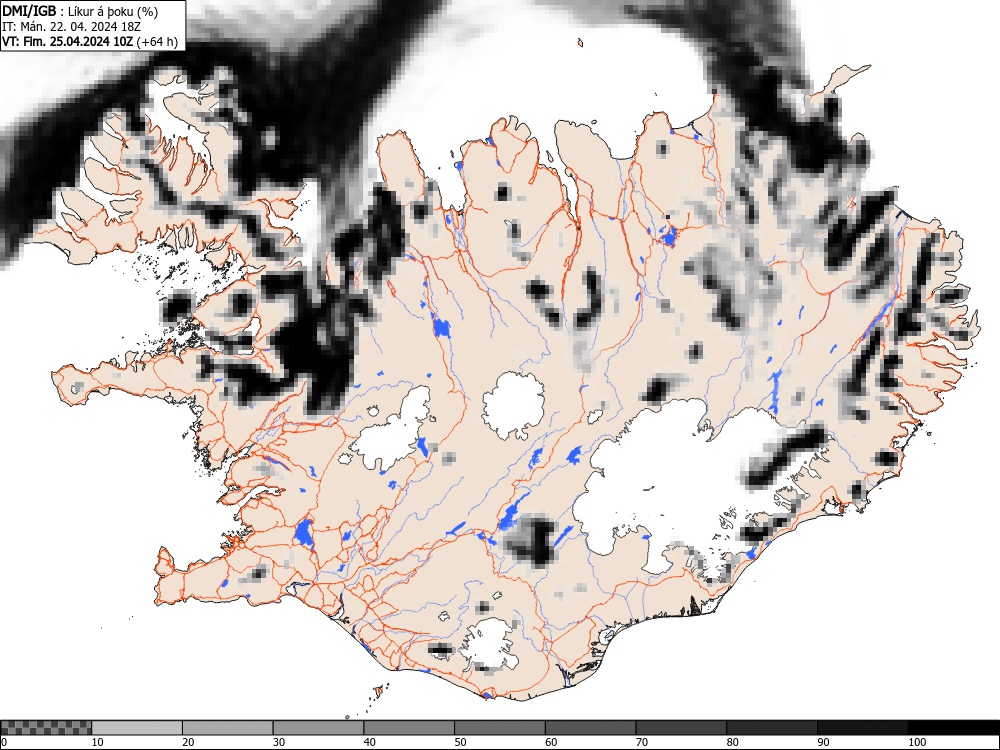Pick the 60–70 % legend swatch
Viewport: 1000px width, 750px height.
591,728
